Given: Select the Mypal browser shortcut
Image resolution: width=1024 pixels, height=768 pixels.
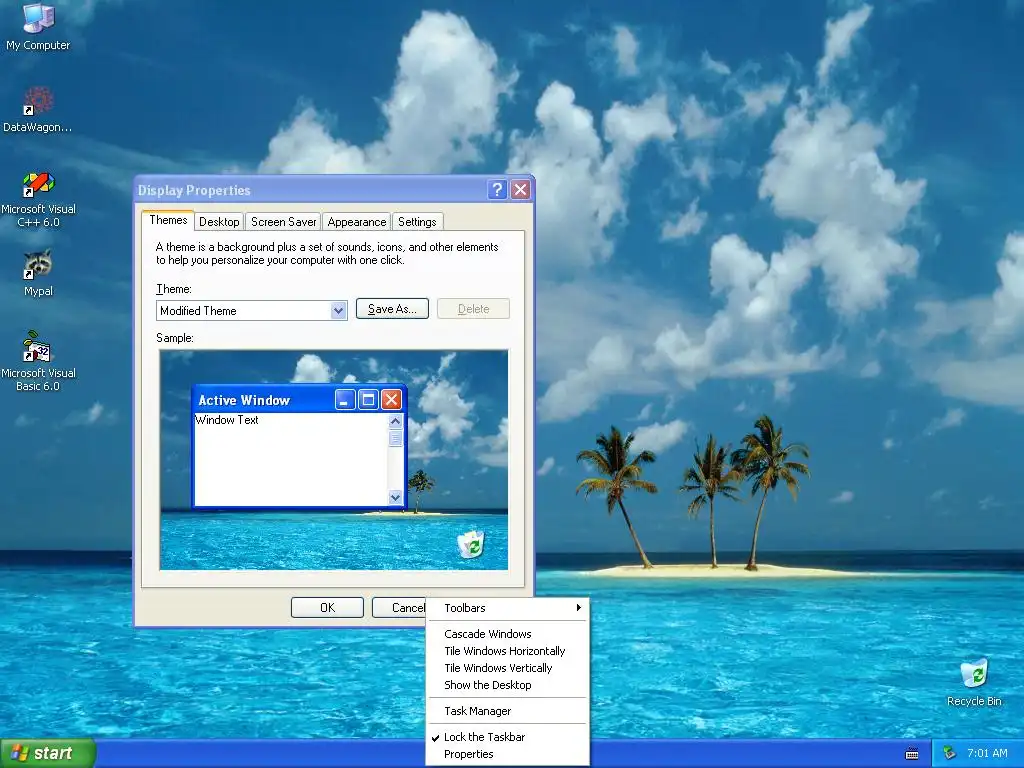Looking at the screenshot, I should point(38,273).
